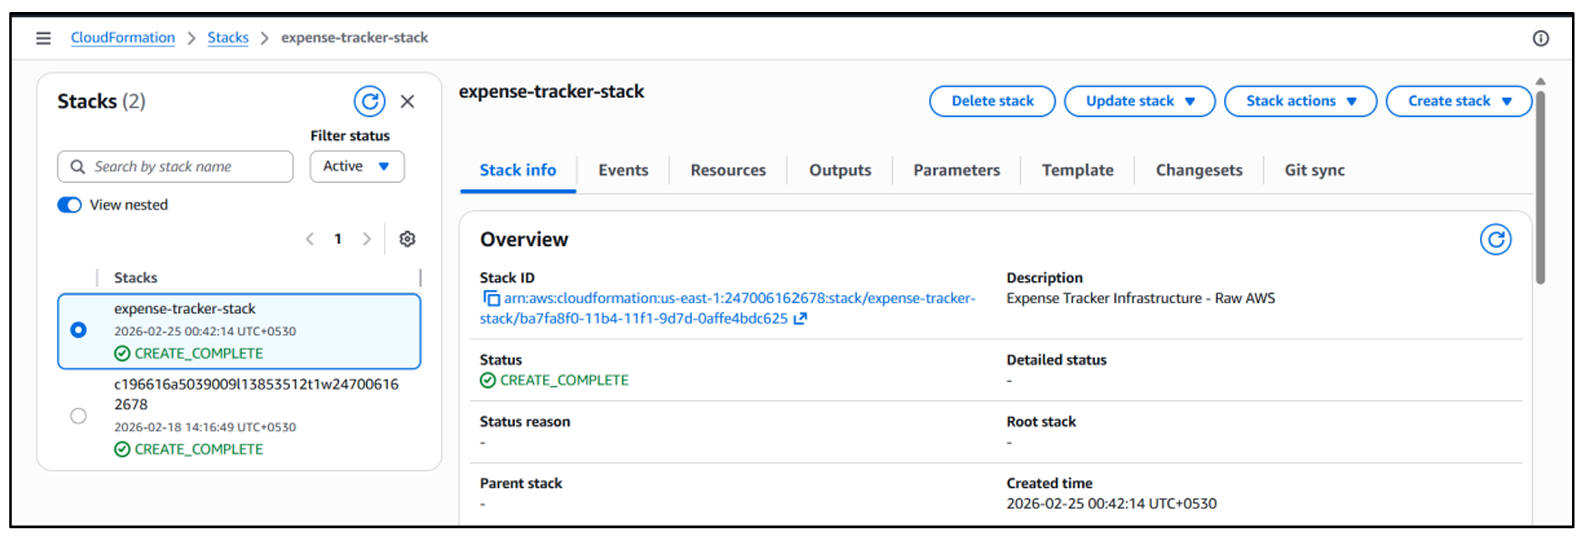The width and height of the screenshot is (1590, 542).
Task: Click the c196616a5039009l13853512t1w247006162678 stack name
Action: click(256, 394)
